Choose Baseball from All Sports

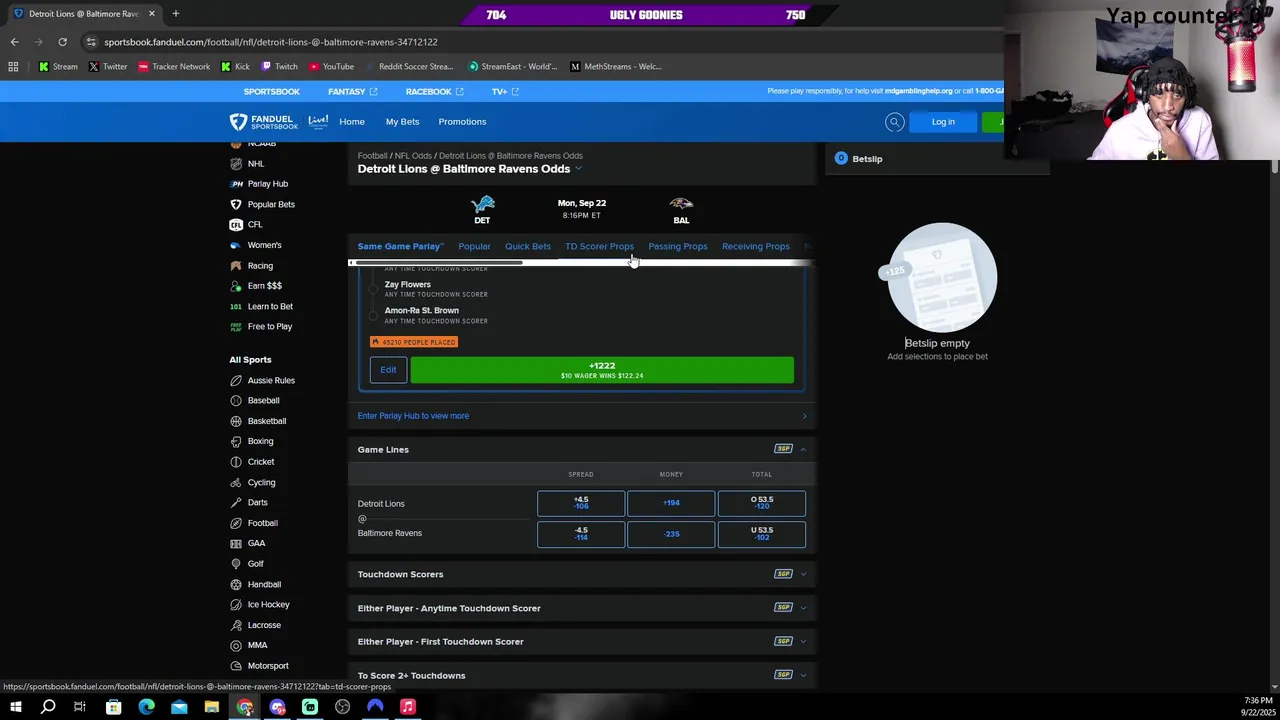pyautogui.click(x=263, y=401)
